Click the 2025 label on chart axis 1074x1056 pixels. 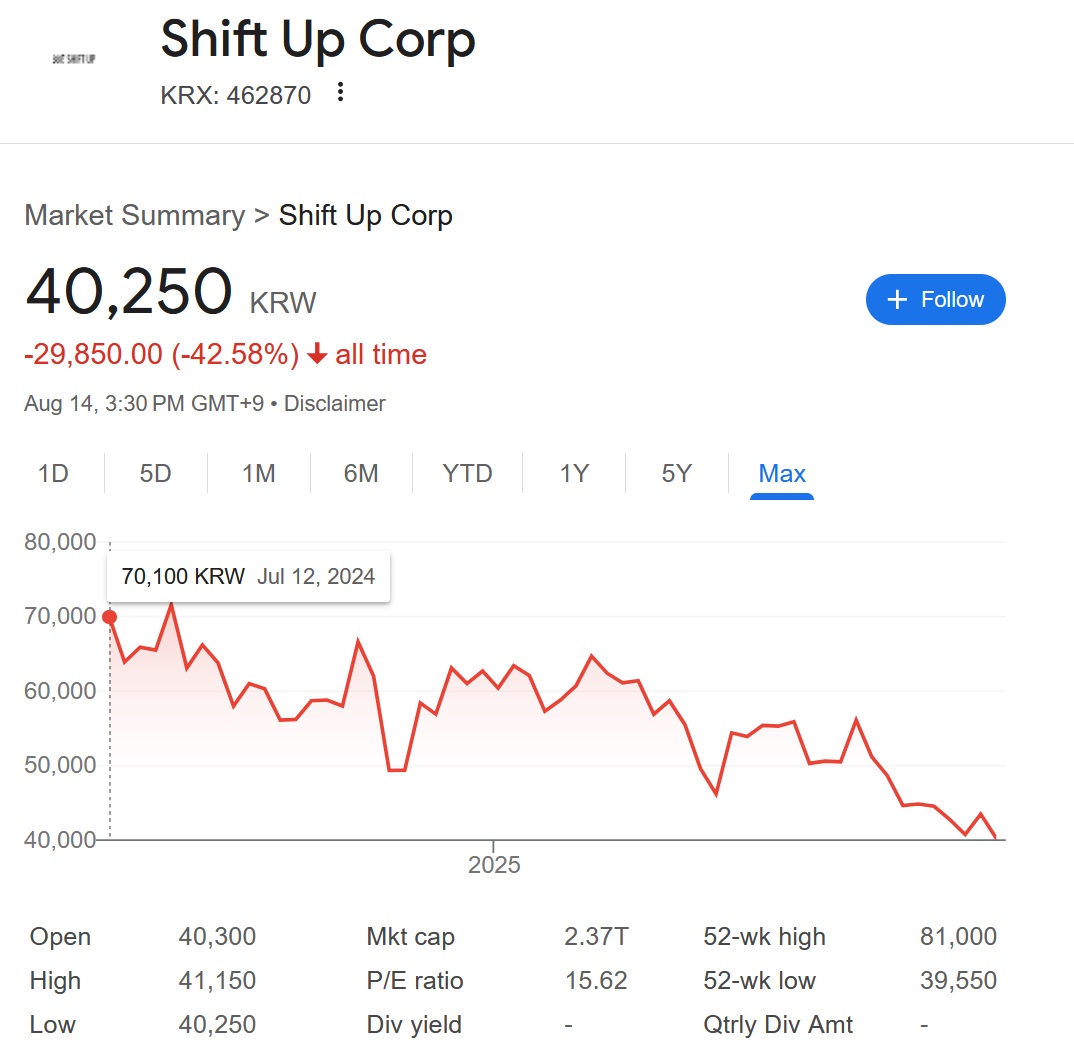click(x=494, y=864)
